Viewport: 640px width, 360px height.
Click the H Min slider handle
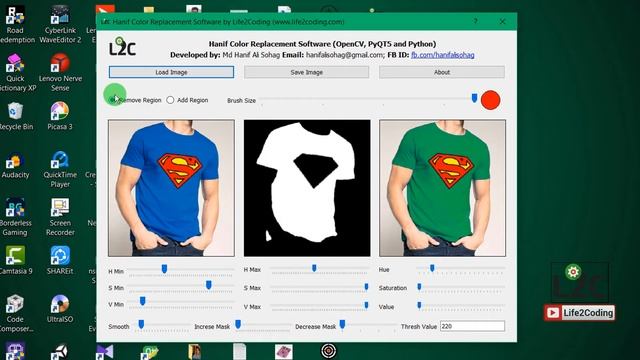164,269
